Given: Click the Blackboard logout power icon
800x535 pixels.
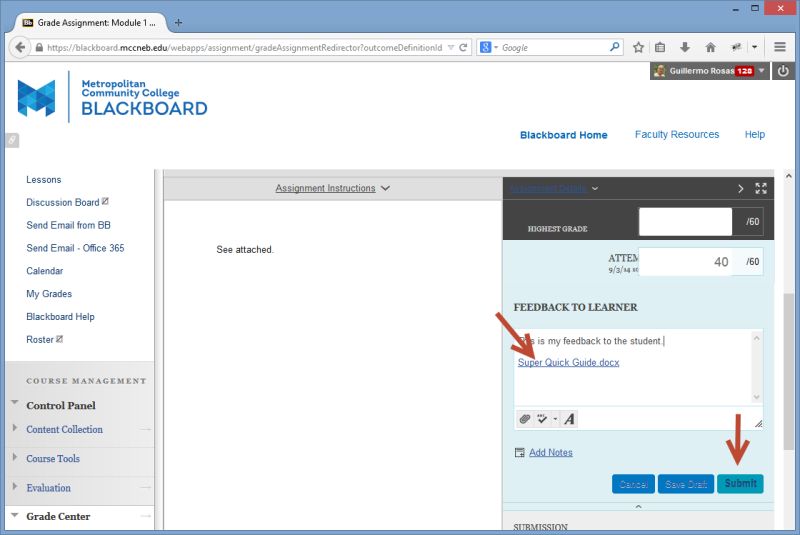Looking at the screenshot, I should [783, 71].
